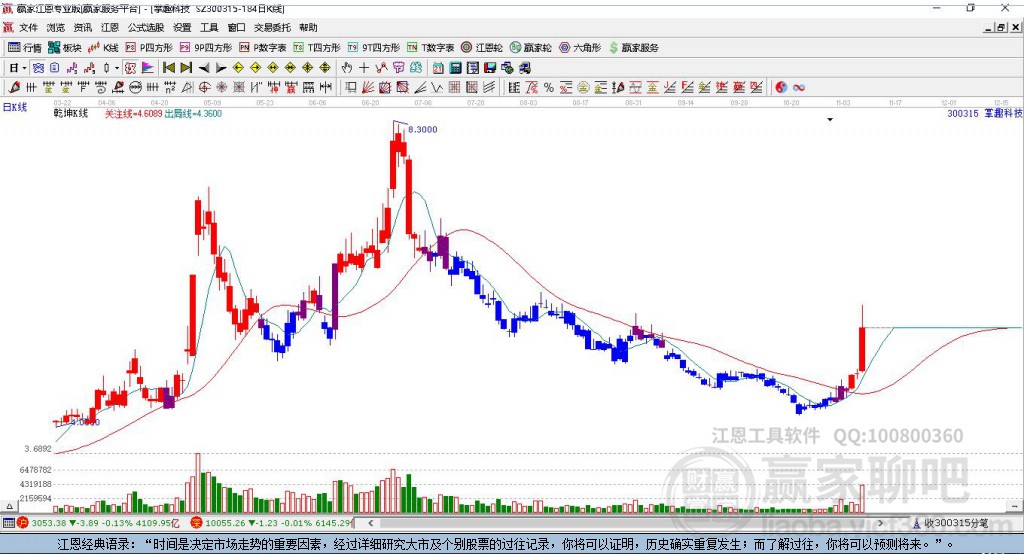Screen dimensions: 1024x554
Task: Open the 文件 menu
Action: point(28,27)
